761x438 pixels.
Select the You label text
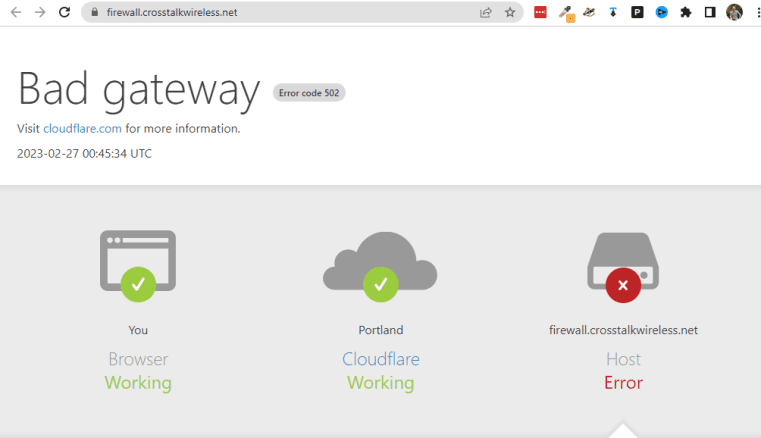pos(138,330)
